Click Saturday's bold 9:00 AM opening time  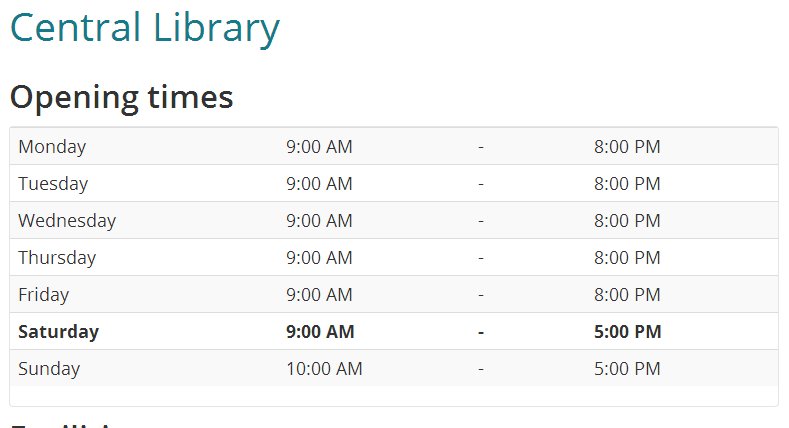[x=320, y=332]
